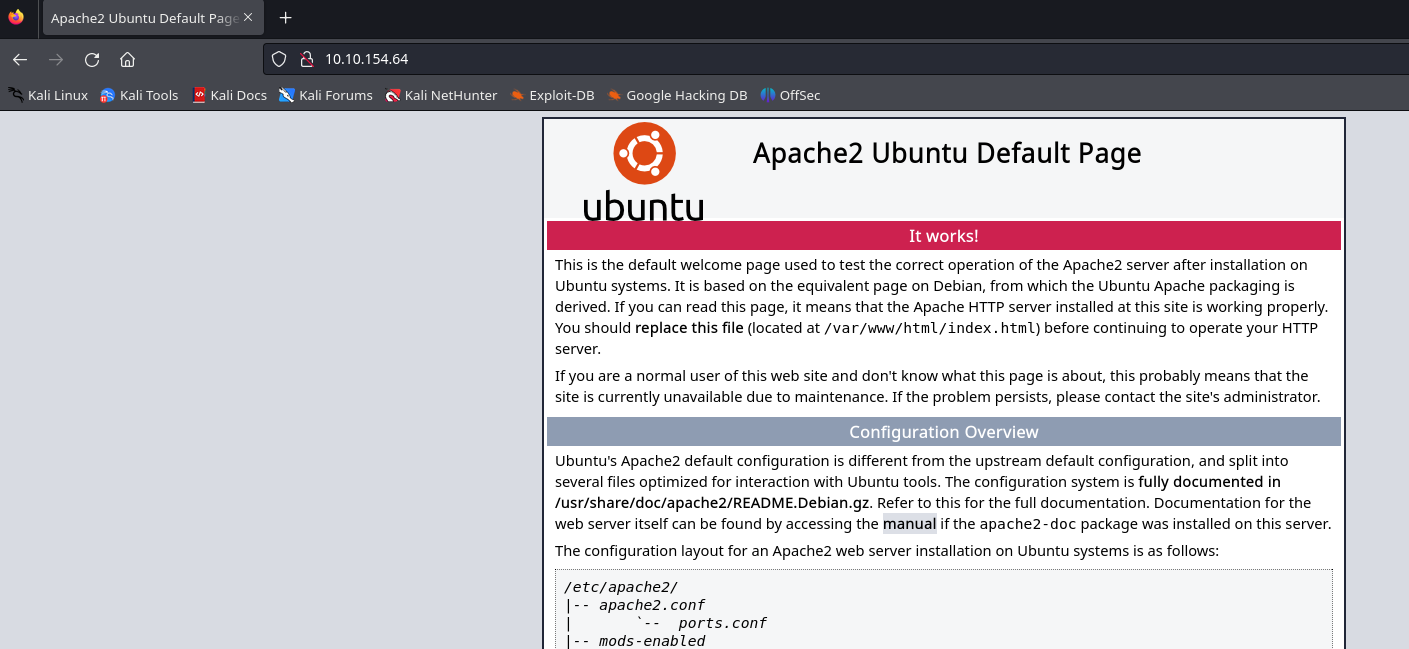Go back with the left arrow
The width and height of the screenshot is (1409, 649).
tap(19, 59)
